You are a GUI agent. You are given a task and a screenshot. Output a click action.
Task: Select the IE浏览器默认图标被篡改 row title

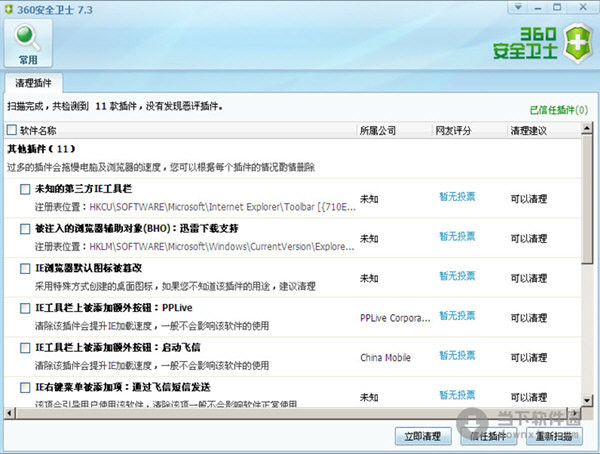[88, 268]
